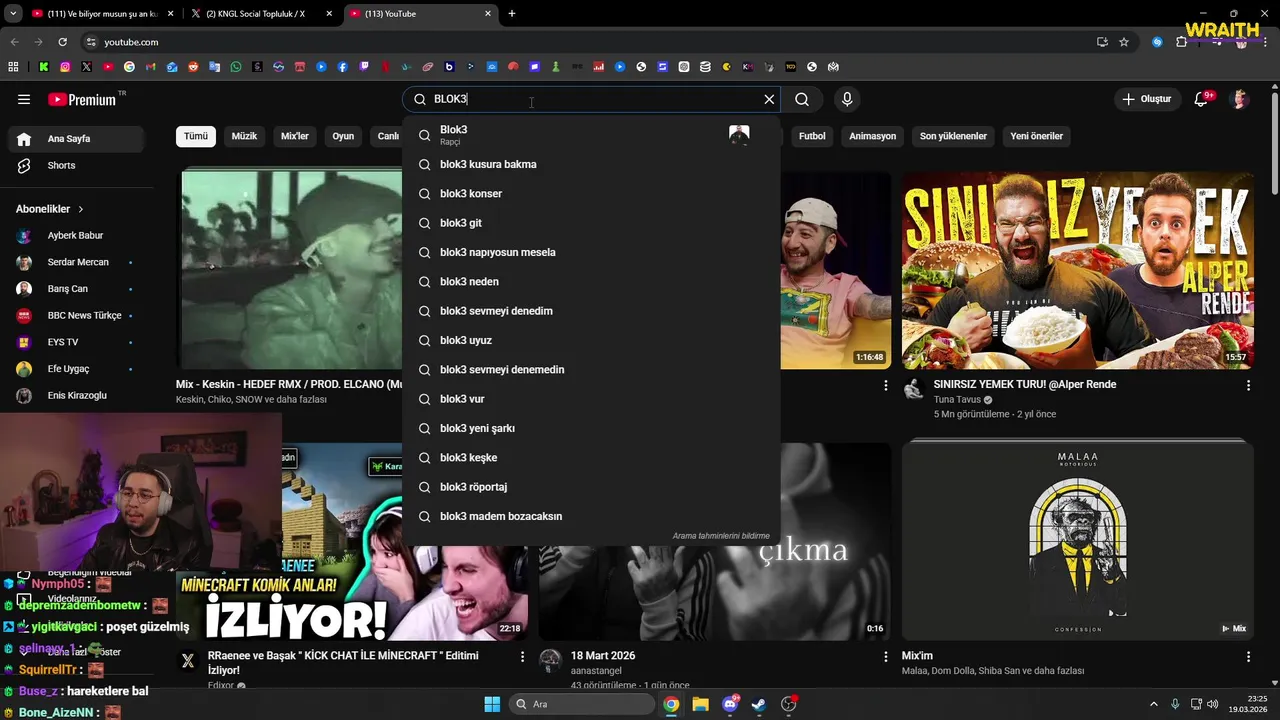Open Tuna Tavus channel name
Image resolution: width=1280 pixels, height=720 pixels.
click(x=957, y=400)
